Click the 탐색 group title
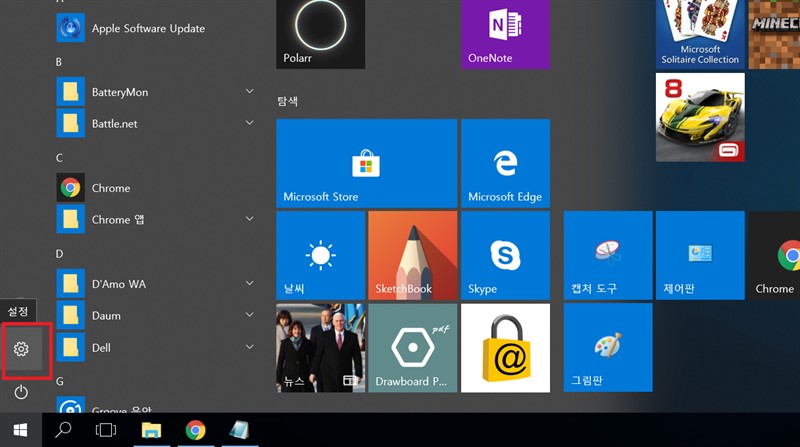 (x=287, y=101)
